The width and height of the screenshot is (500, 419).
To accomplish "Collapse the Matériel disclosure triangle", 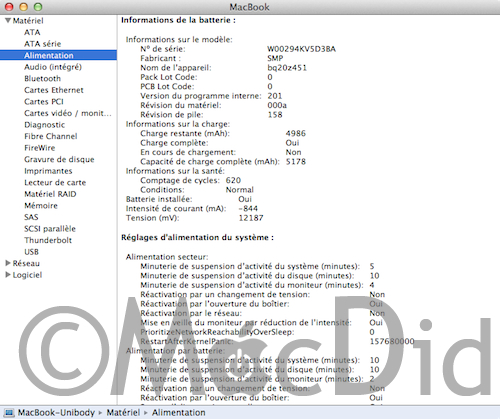I will pyautogui.click(x=8, y=21).
